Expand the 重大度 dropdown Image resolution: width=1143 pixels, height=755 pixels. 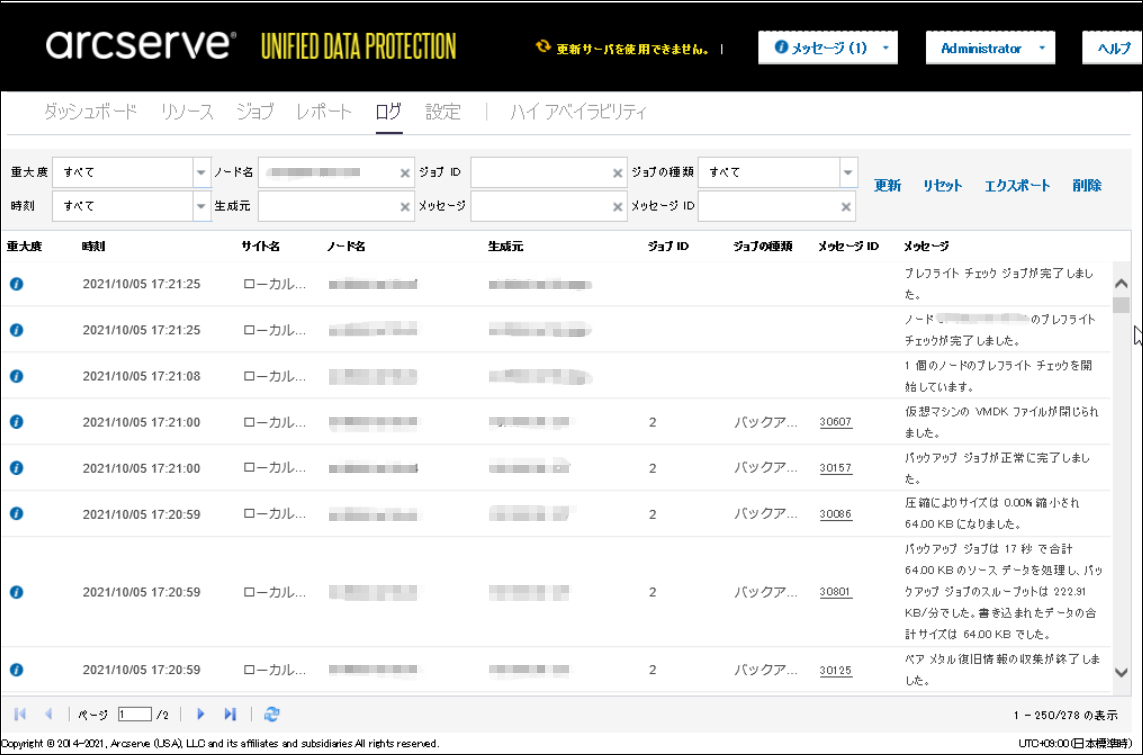[x=201, y=173]
